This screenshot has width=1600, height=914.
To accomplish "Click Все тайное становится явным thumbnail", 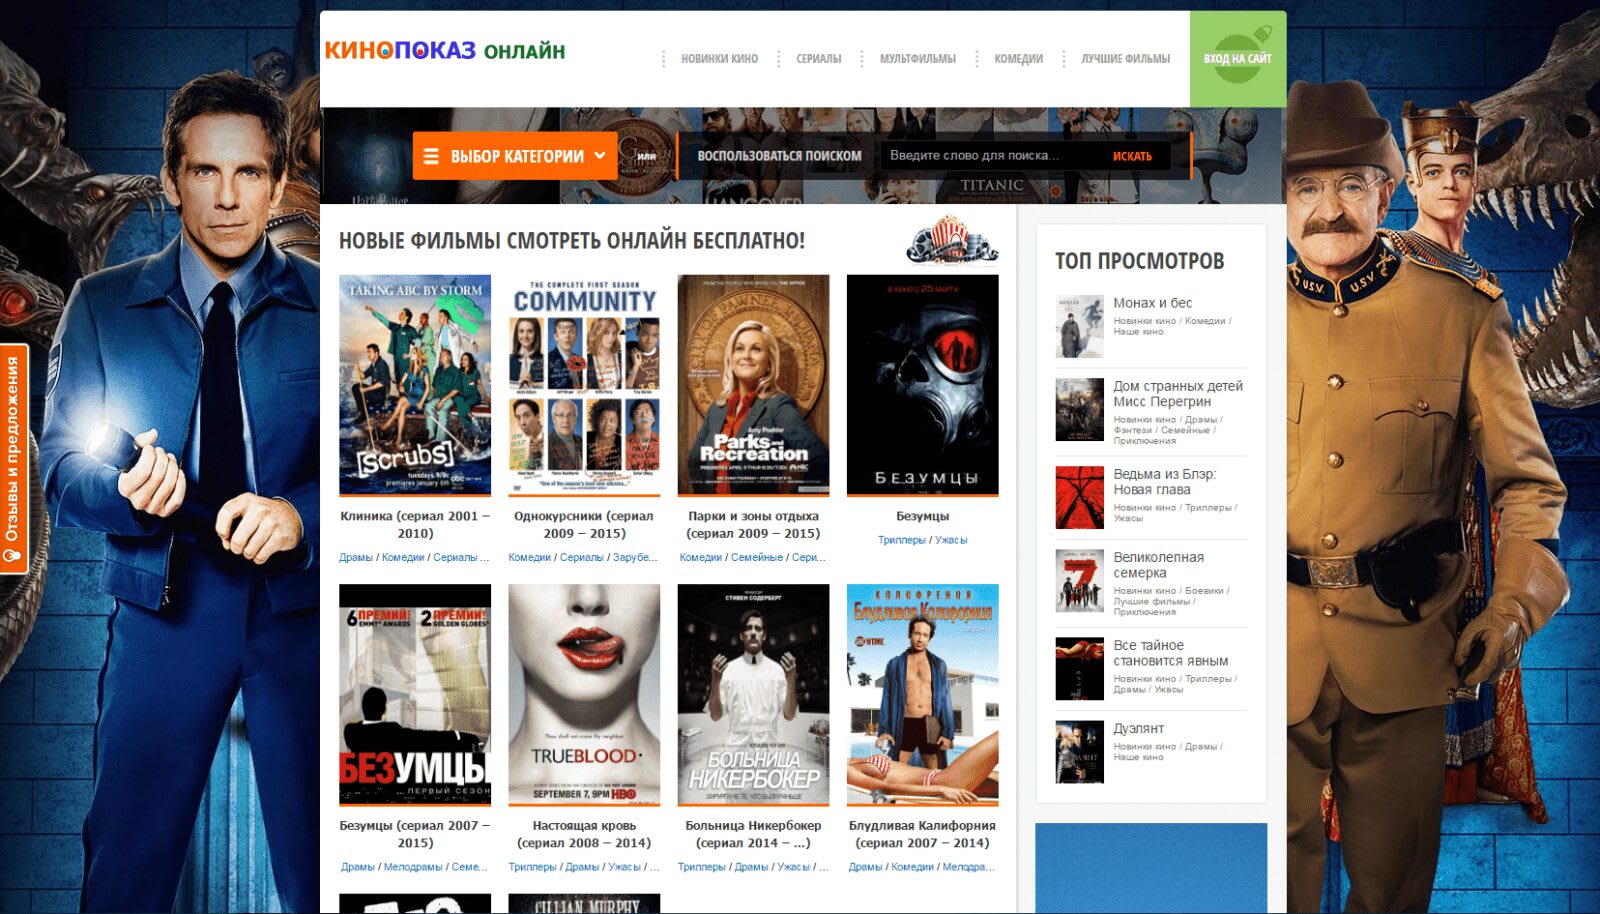I will [1080, 668].
